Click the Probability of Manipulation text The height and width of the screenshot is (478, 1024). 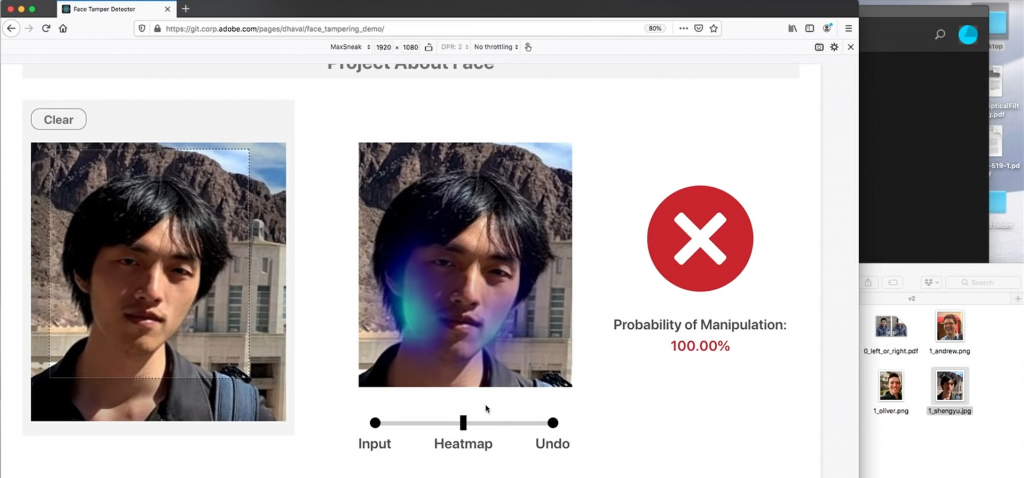pos(700,325)
